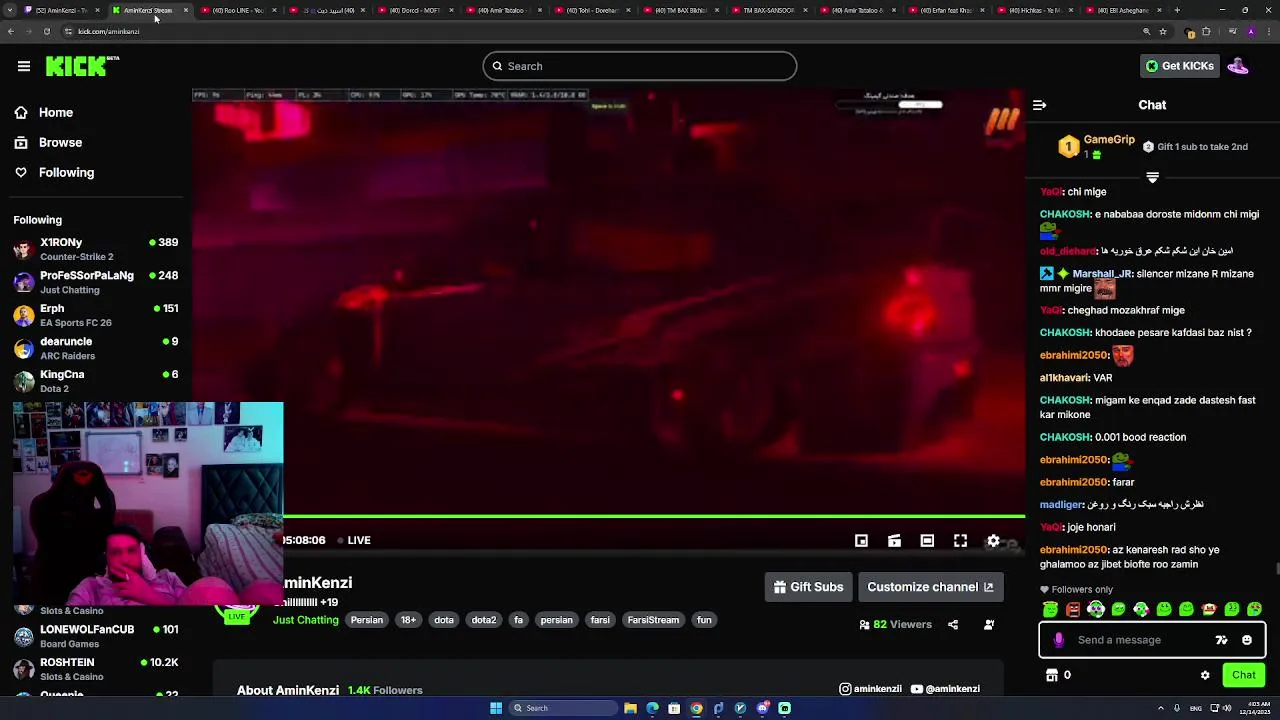Open X1ROHy's followed channel
The height and width of the screenshot is (720, 1280).
coord(96,249)
